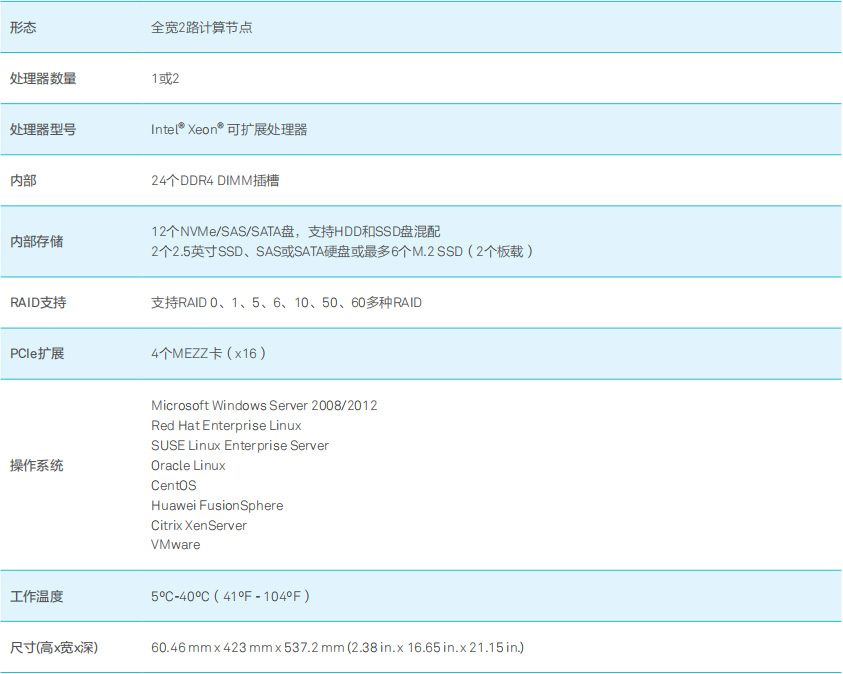Click Microsoft Windows Server 2008/2012 entry

tap(264, 405)
